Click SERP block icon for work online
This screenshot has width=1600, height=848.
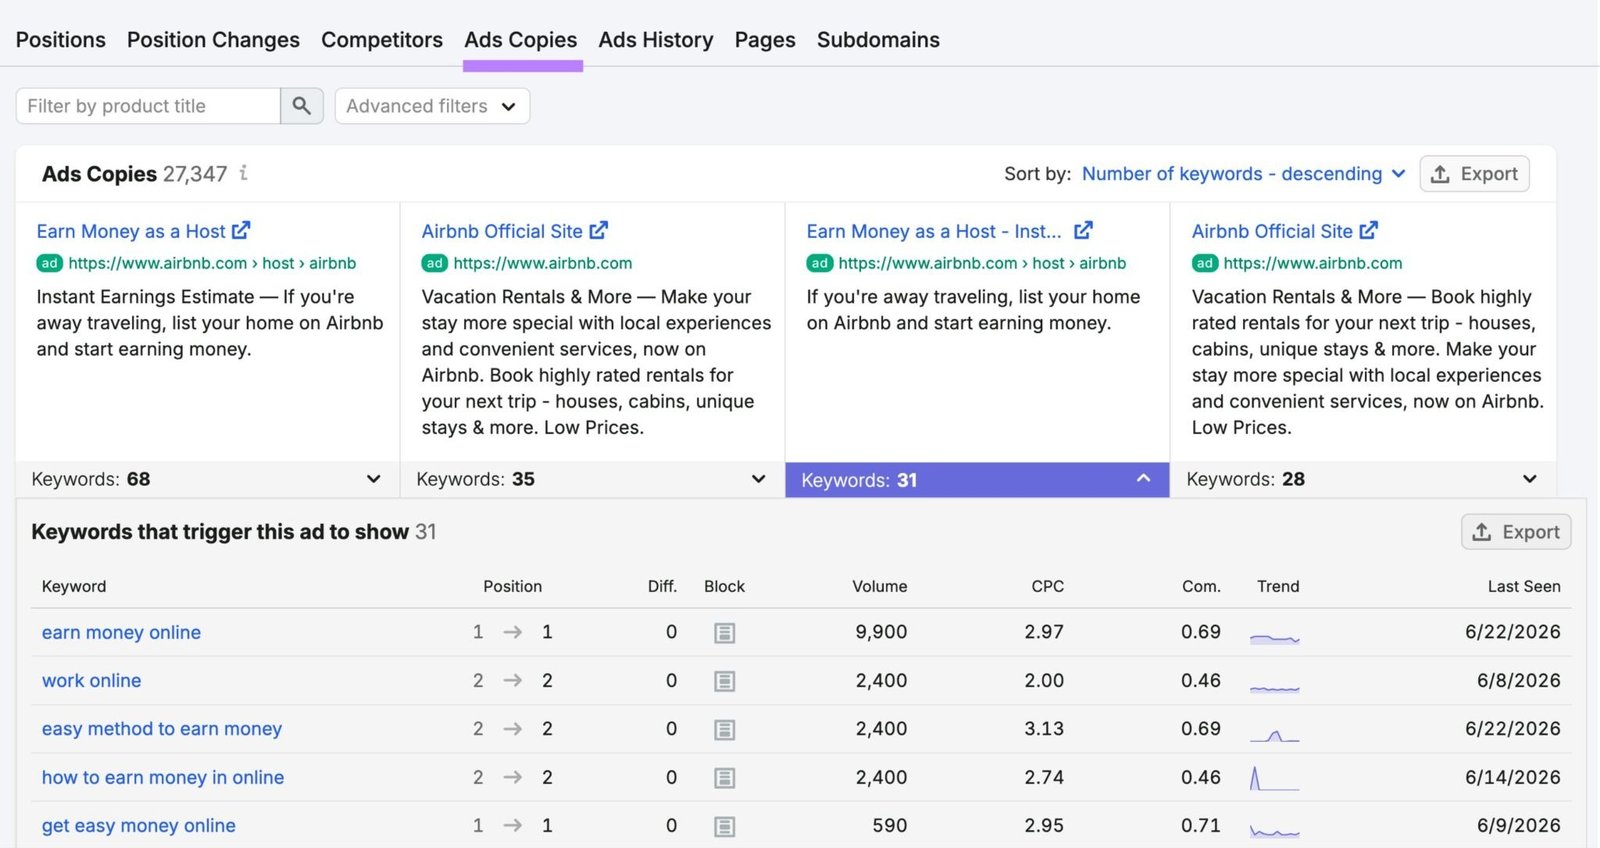pyautogui.click(x=725, y=681)
